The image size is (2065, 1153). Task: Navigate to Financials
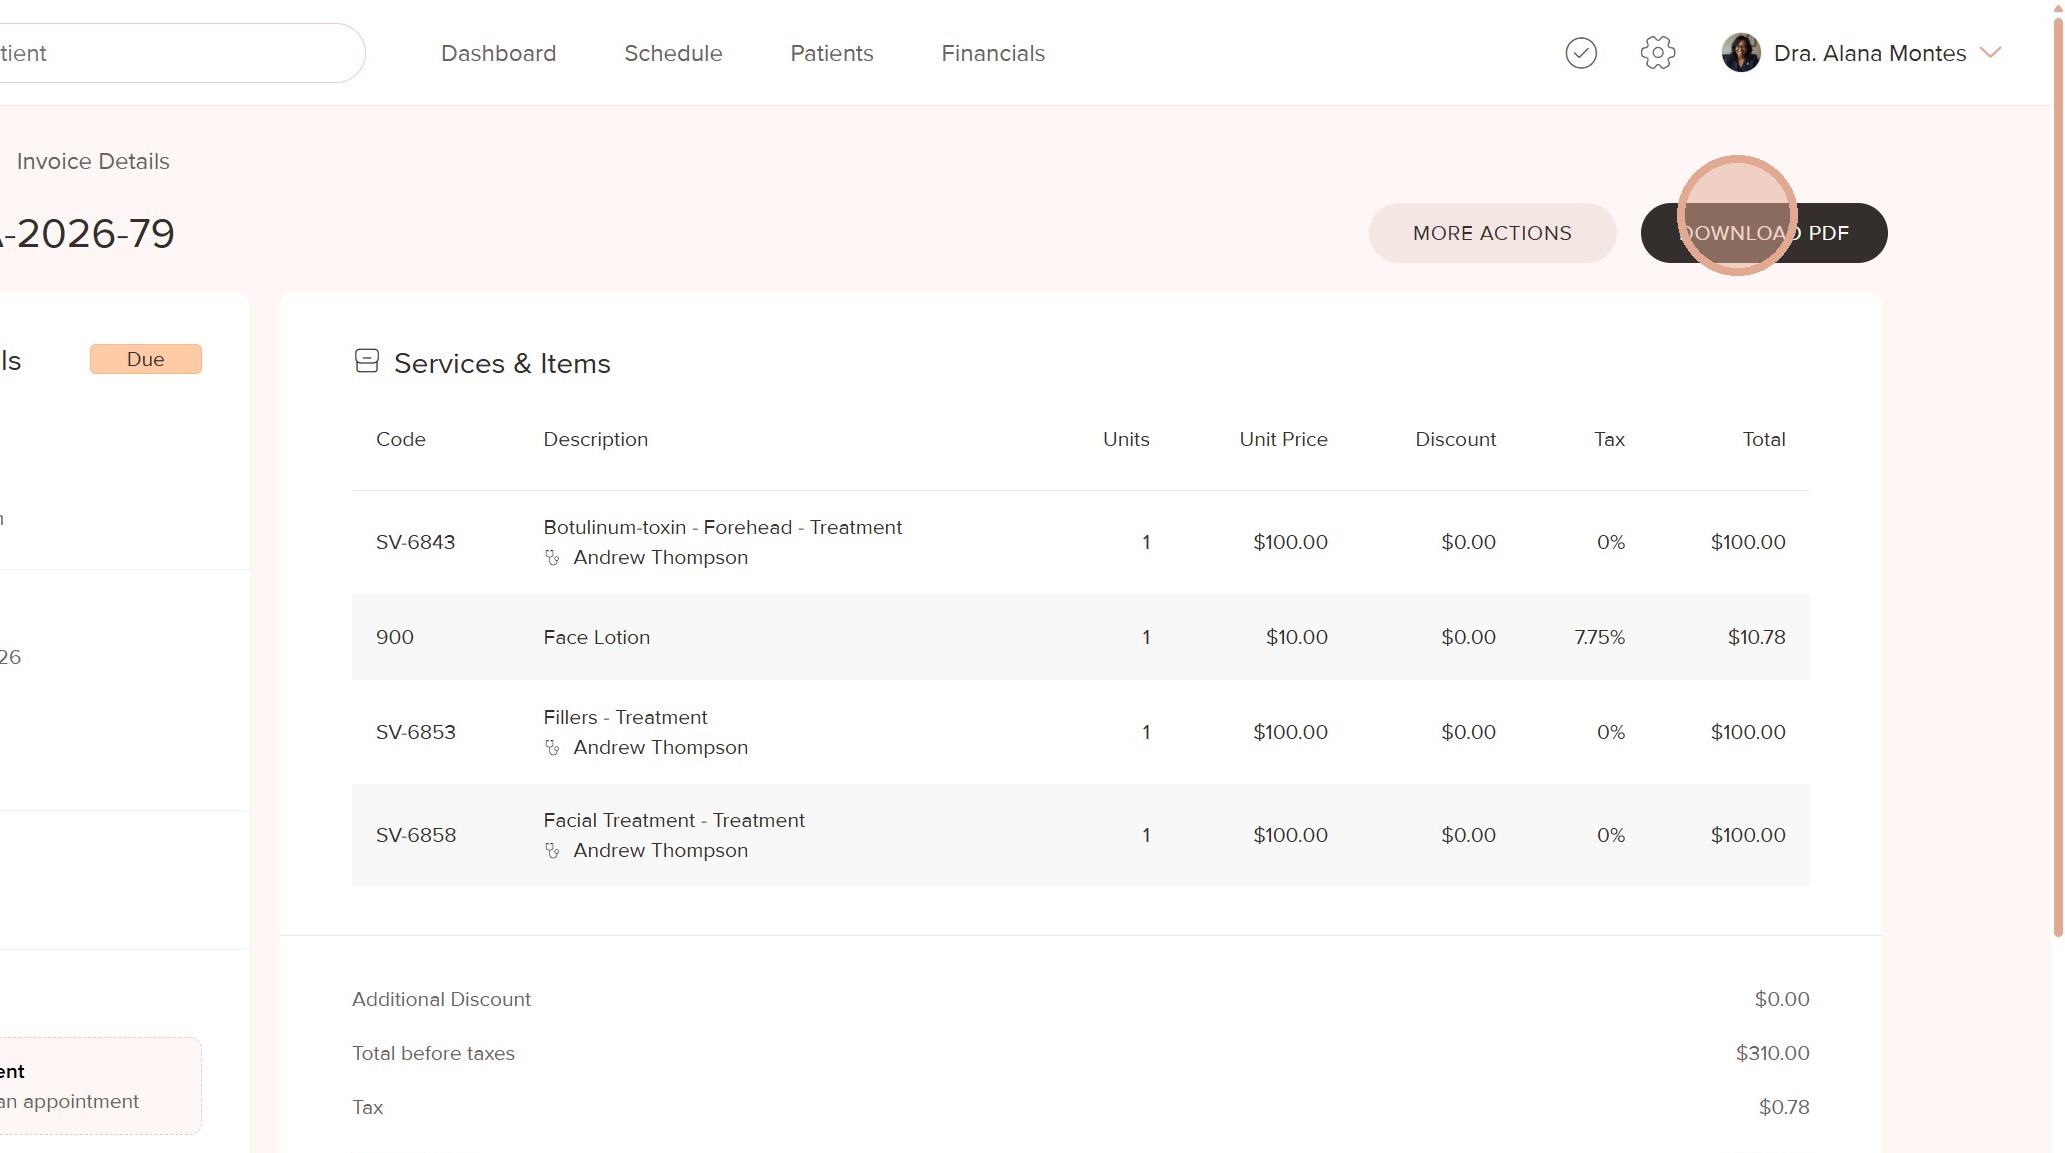(x=992, y=53)
